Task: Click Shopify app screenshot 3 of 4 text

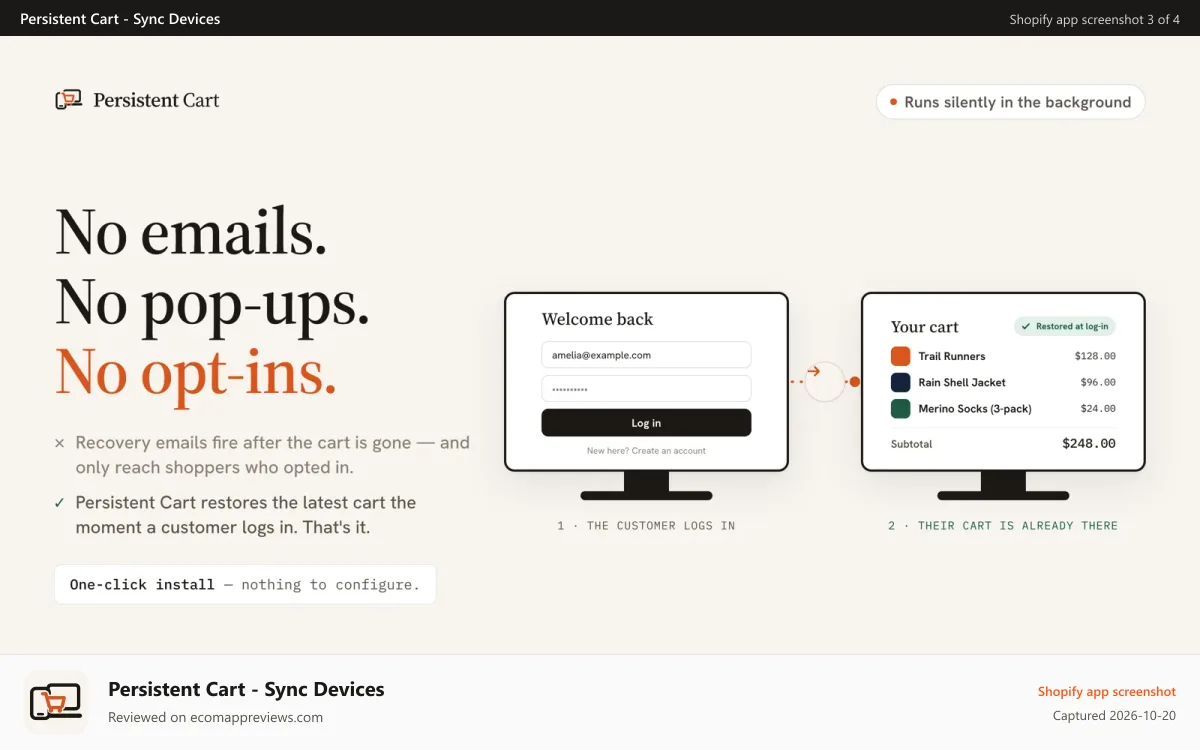Action: tap(1095, 19)
